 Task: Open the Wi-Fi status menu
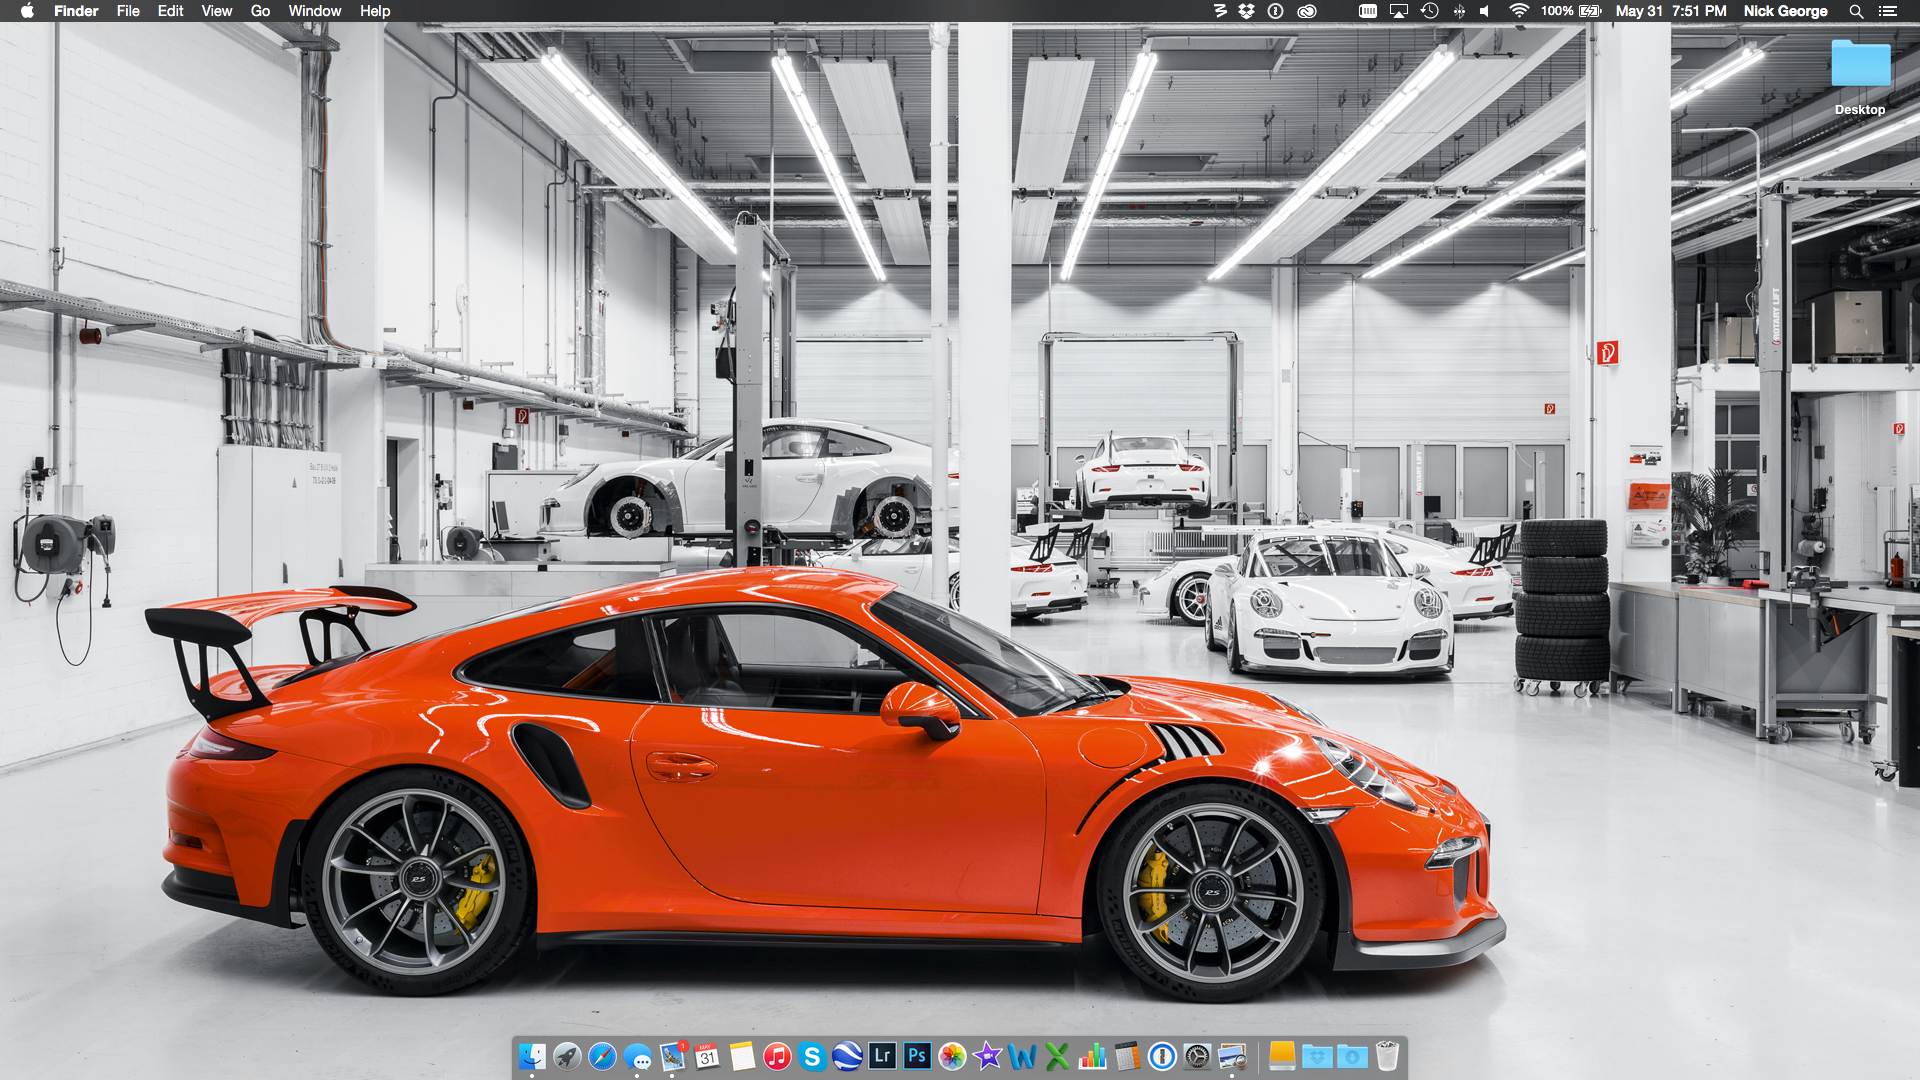click(x=1519, y=11)
